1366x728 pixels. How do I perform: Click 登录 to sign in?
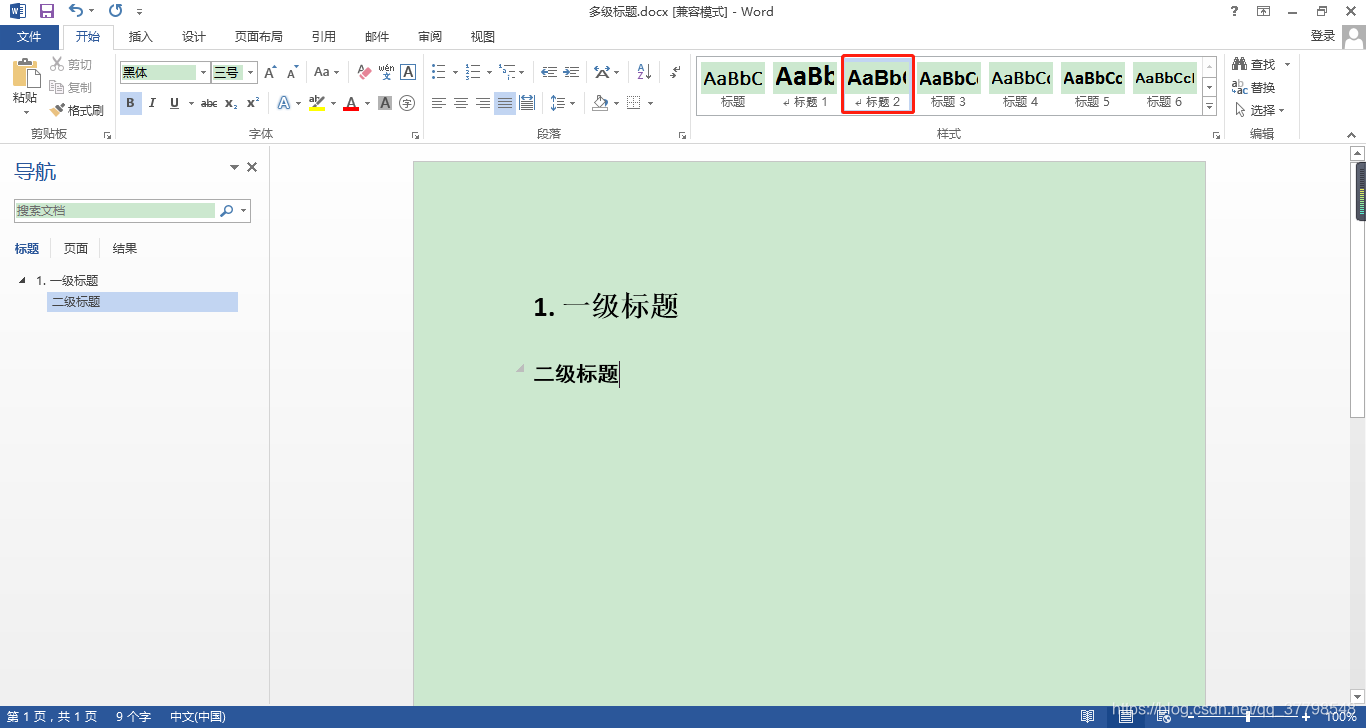click(x=1323, y=36)
